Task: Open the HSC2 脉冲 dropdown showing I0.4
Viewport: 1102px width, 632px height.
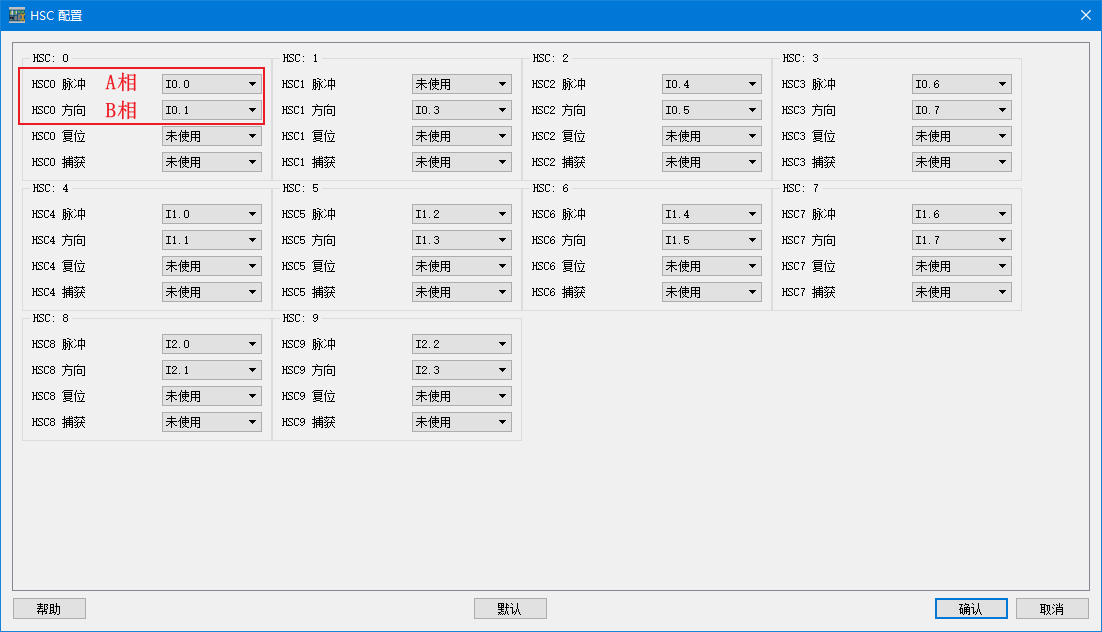Action: (712, 84)
